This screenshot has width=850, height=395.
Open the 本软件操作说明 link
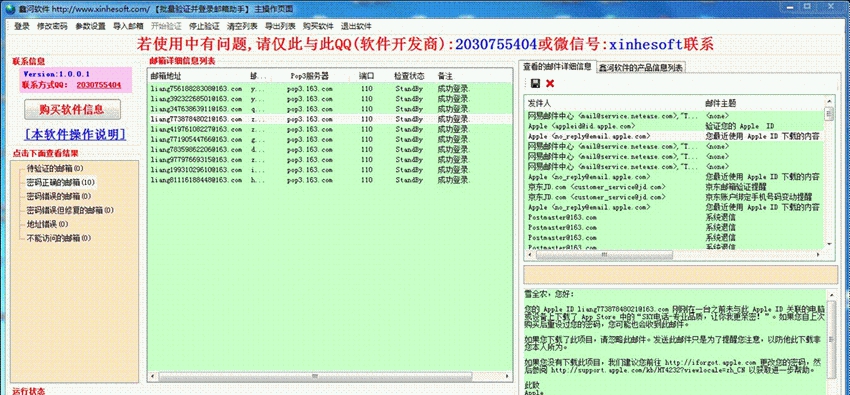tap(75, 134)
